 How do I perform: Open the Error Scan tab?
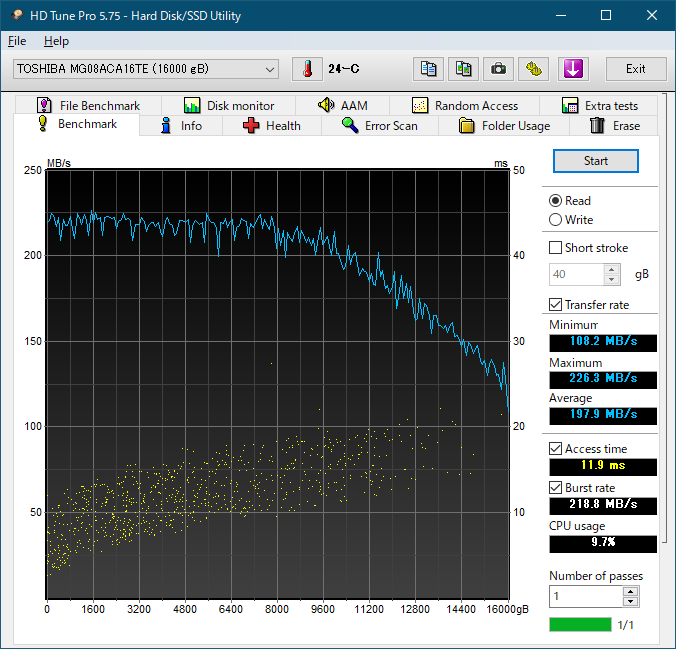pos(380,126)
